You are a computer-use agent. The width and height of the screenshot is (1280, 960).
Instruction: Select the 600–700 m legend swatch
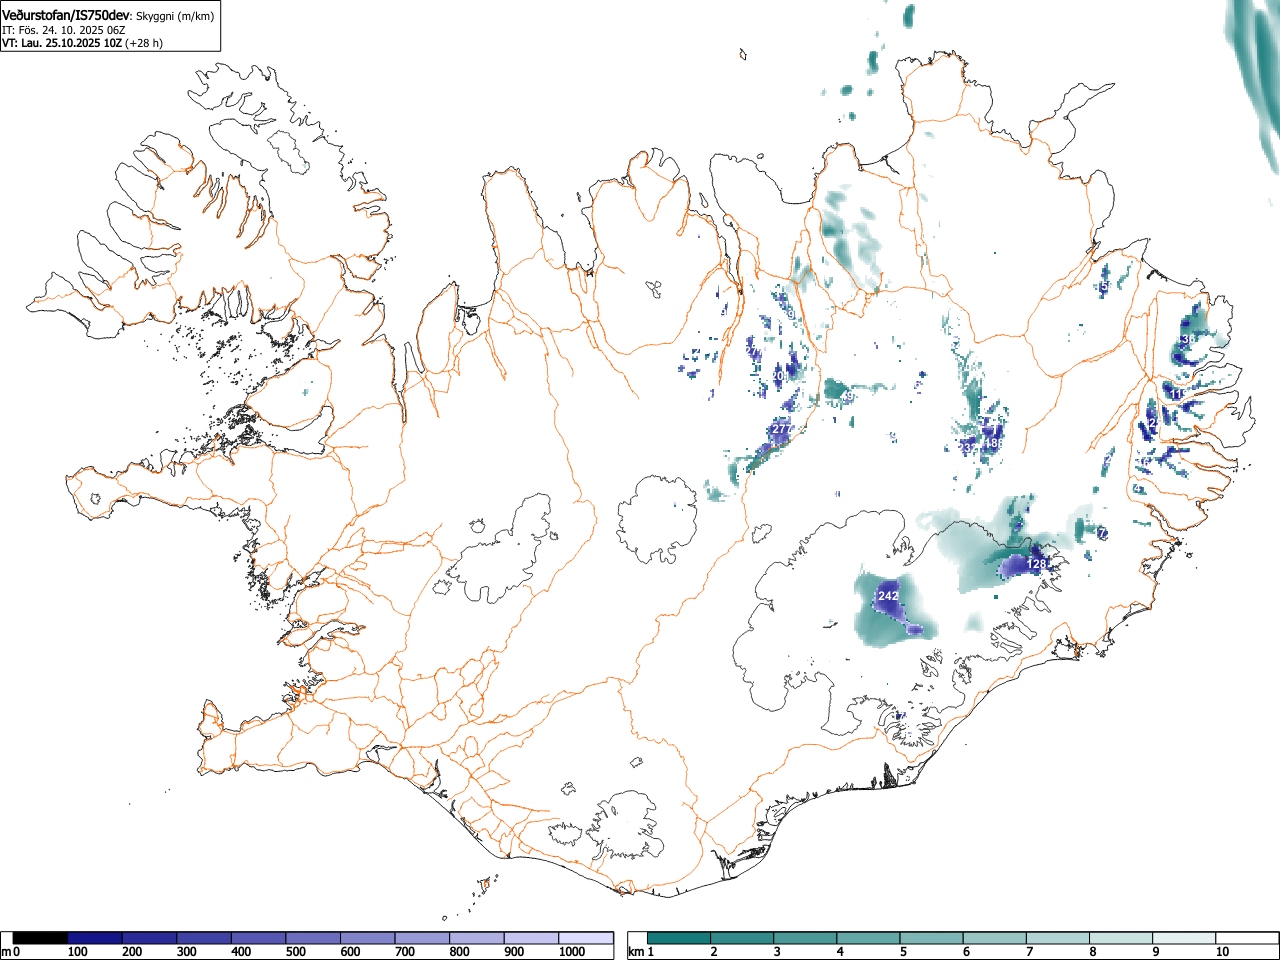click(x=368, y=938)
